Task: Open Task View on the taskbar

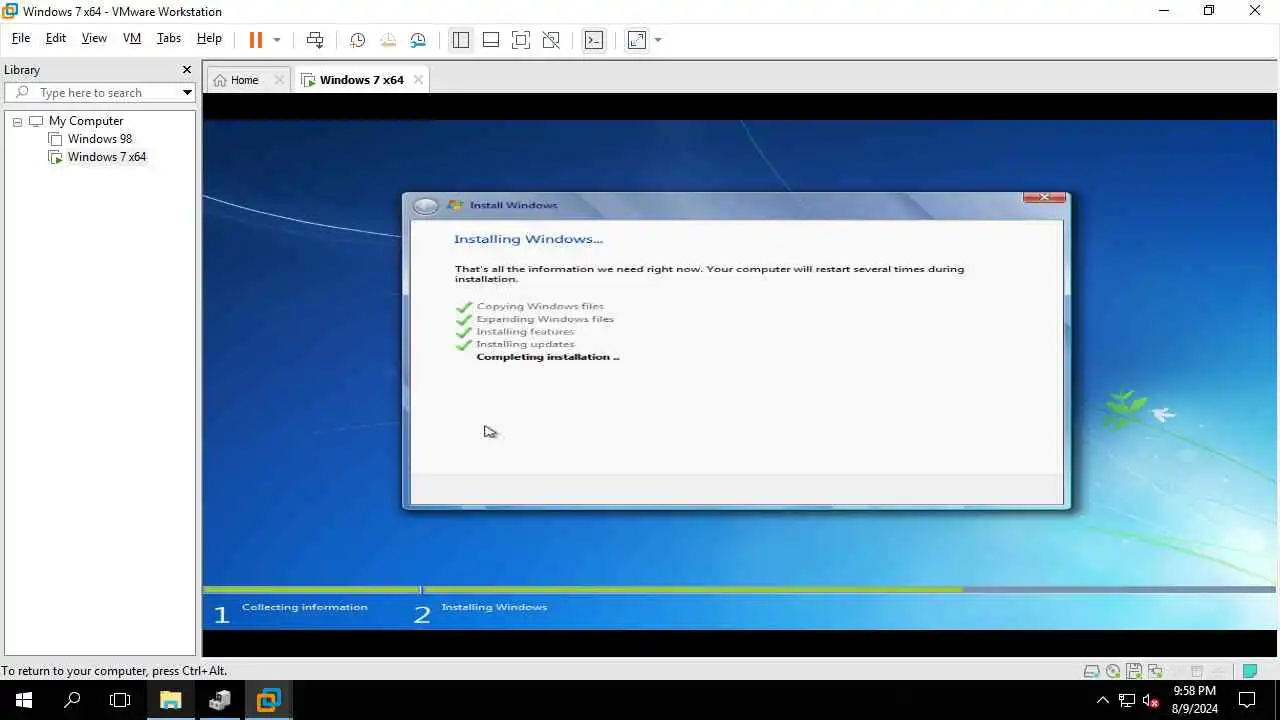Action: [120, 700]
